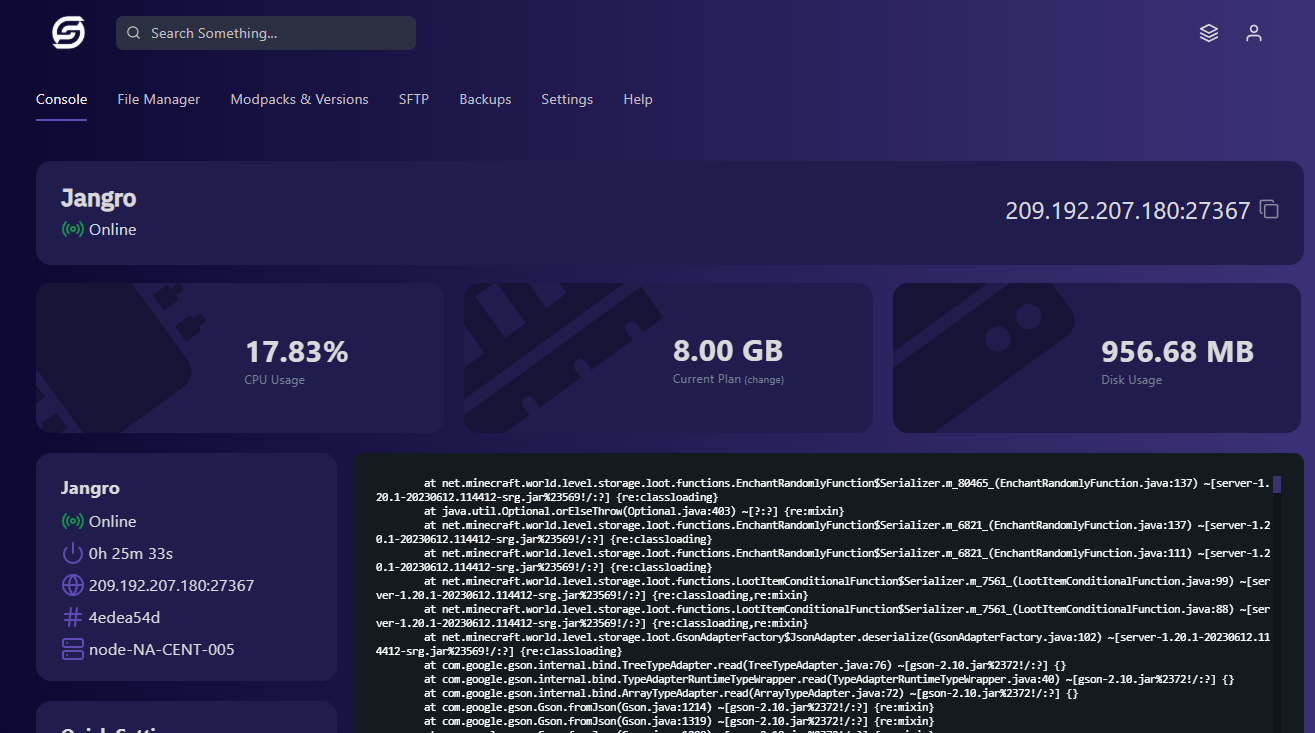
Task: Click the node icon beside node-NA-CENT-005
Action: 73,649
